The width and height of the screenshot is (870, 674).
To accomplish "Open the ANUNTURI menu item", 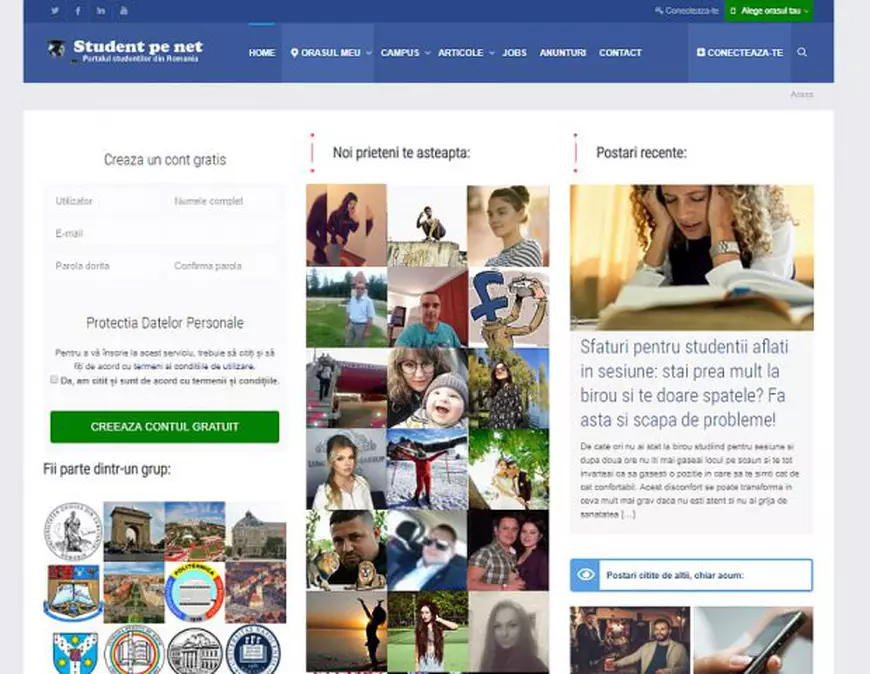I will (563, 53).
